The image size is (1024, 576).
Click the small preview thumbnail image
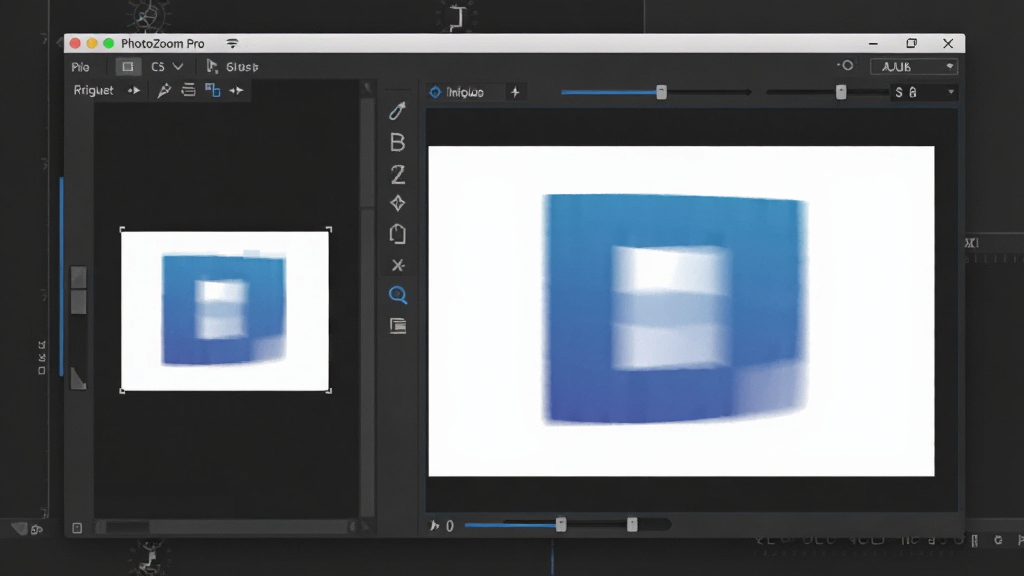pyautogui.click(x=225, y=311)
